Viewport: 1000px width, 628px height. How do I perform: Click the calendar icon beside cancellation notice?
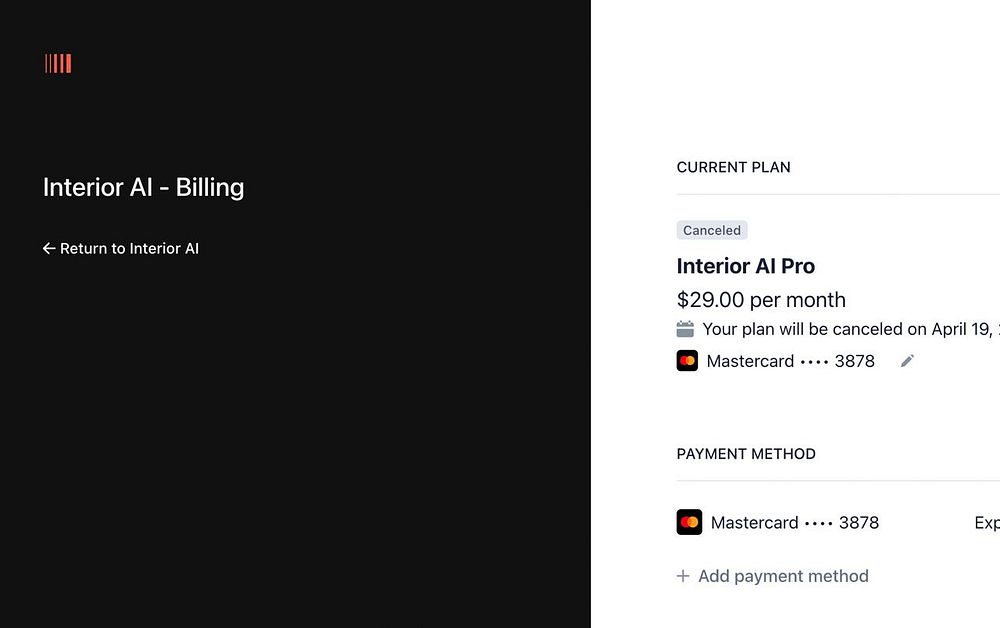[x=685, y=329]
